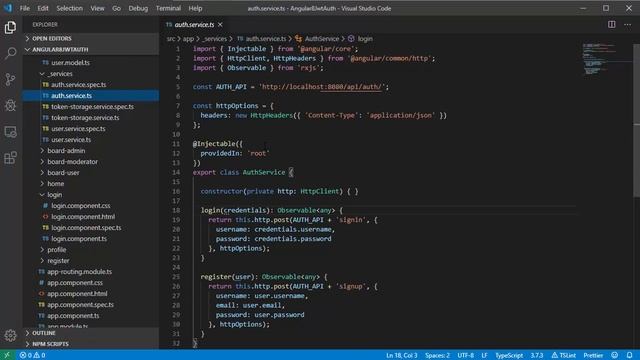
Task: Click the TSLint warning status item
Action: click(563, 356)
